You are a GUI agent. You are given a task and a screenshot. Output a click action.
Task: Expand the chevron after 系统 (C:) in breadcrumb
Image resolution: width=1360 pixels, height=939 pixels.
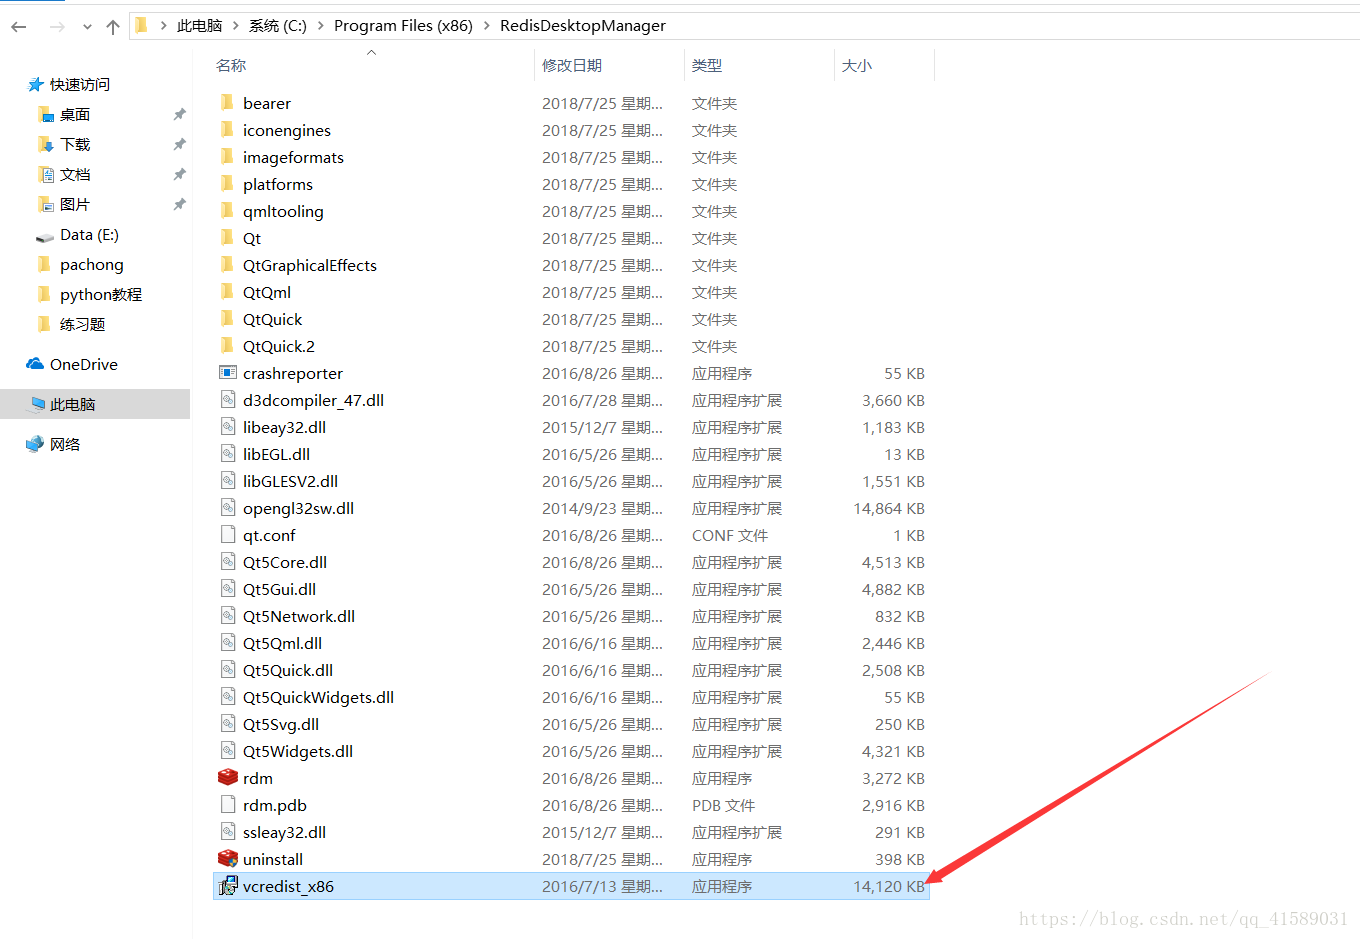(x=321, y=26)
